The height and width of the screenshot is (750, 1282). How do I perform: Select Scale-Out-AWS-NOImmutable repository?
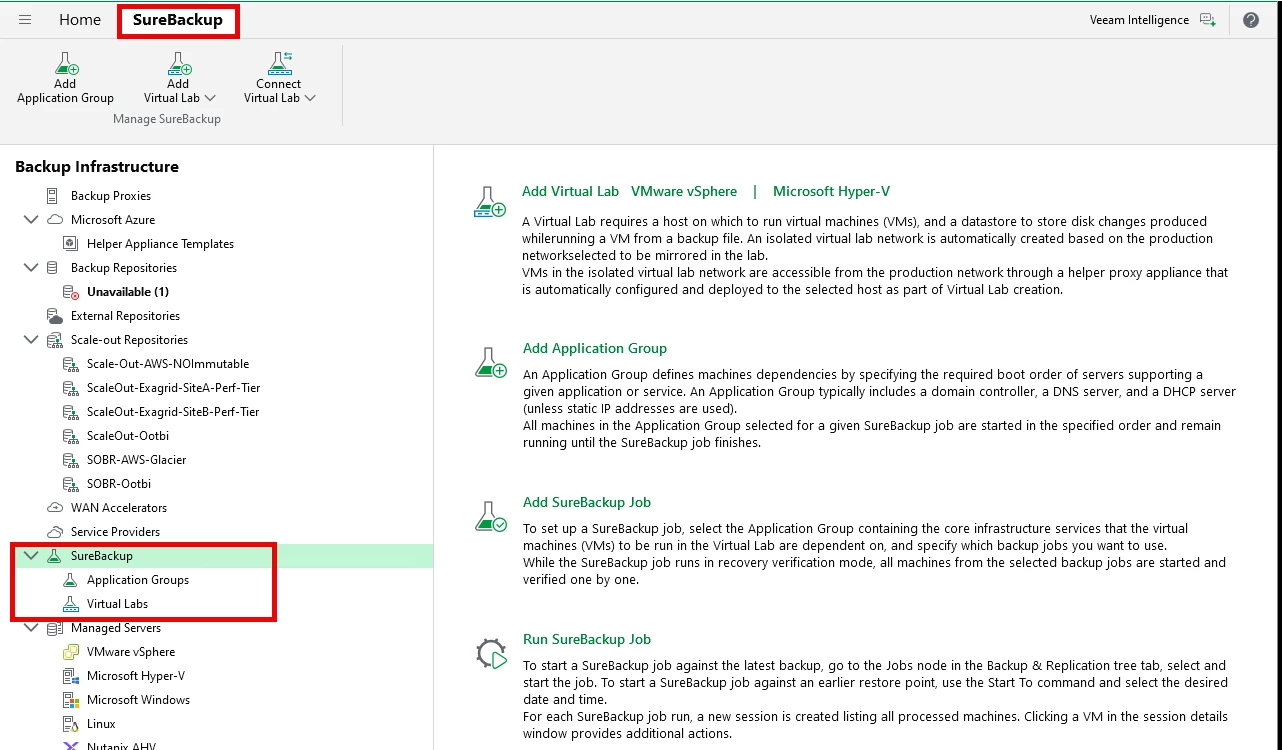click(168, 364)
